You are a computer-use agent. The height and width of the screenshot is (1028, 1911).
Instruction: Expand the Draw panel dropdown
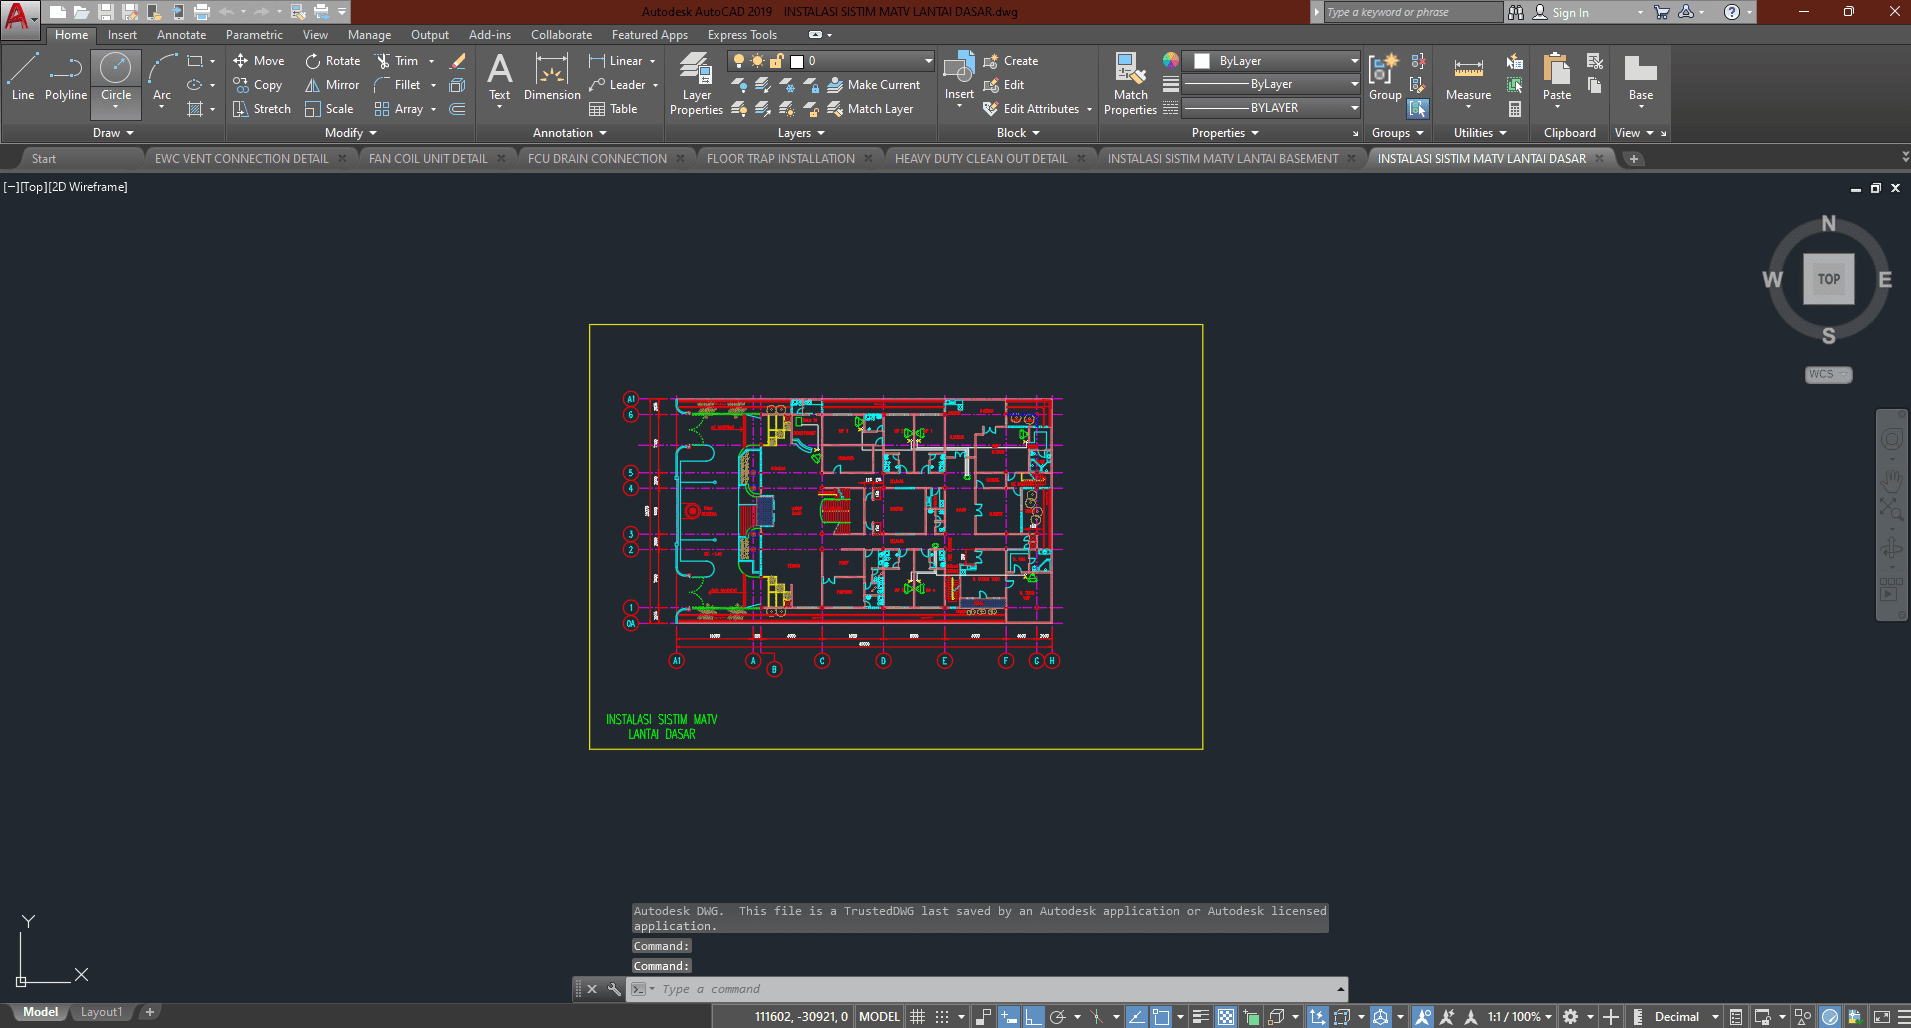pos(113,133)
